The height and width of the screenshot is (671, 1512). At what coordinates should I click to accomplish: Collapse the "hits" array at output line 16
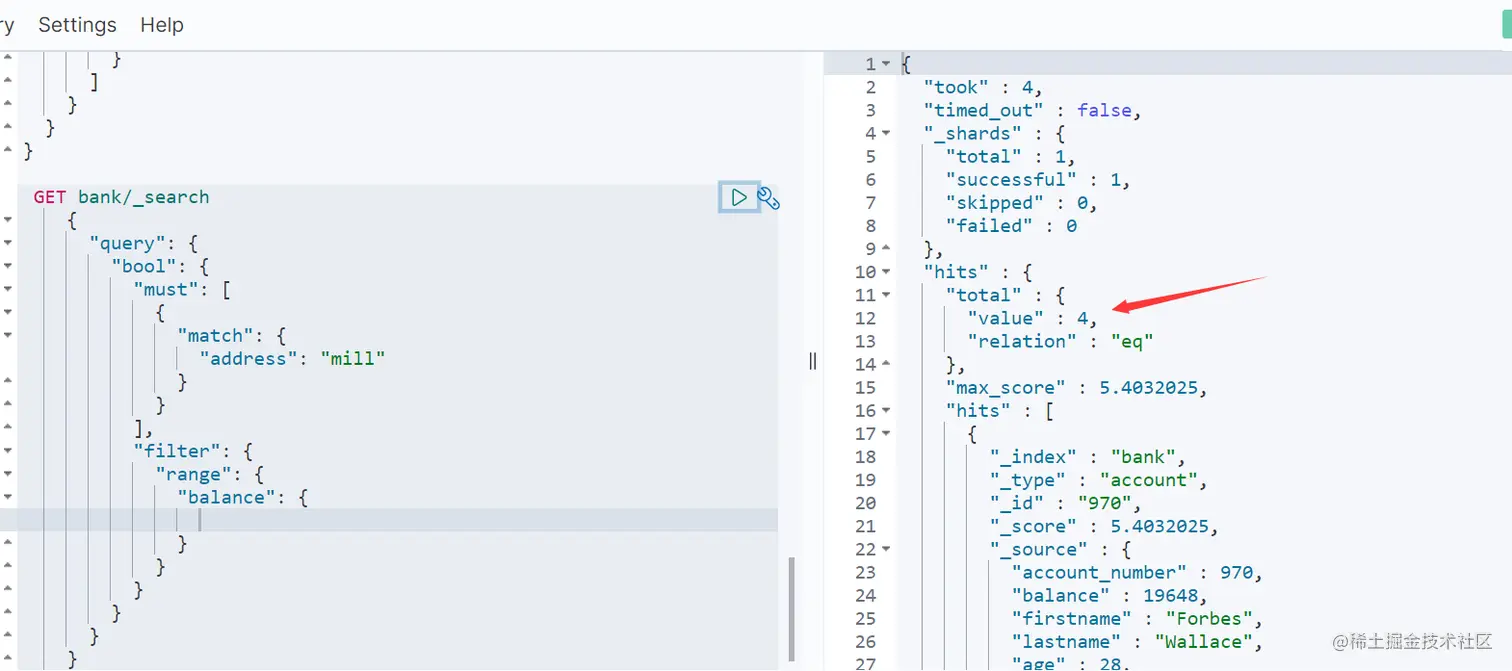pyautogui.click(x=886, y=411)
